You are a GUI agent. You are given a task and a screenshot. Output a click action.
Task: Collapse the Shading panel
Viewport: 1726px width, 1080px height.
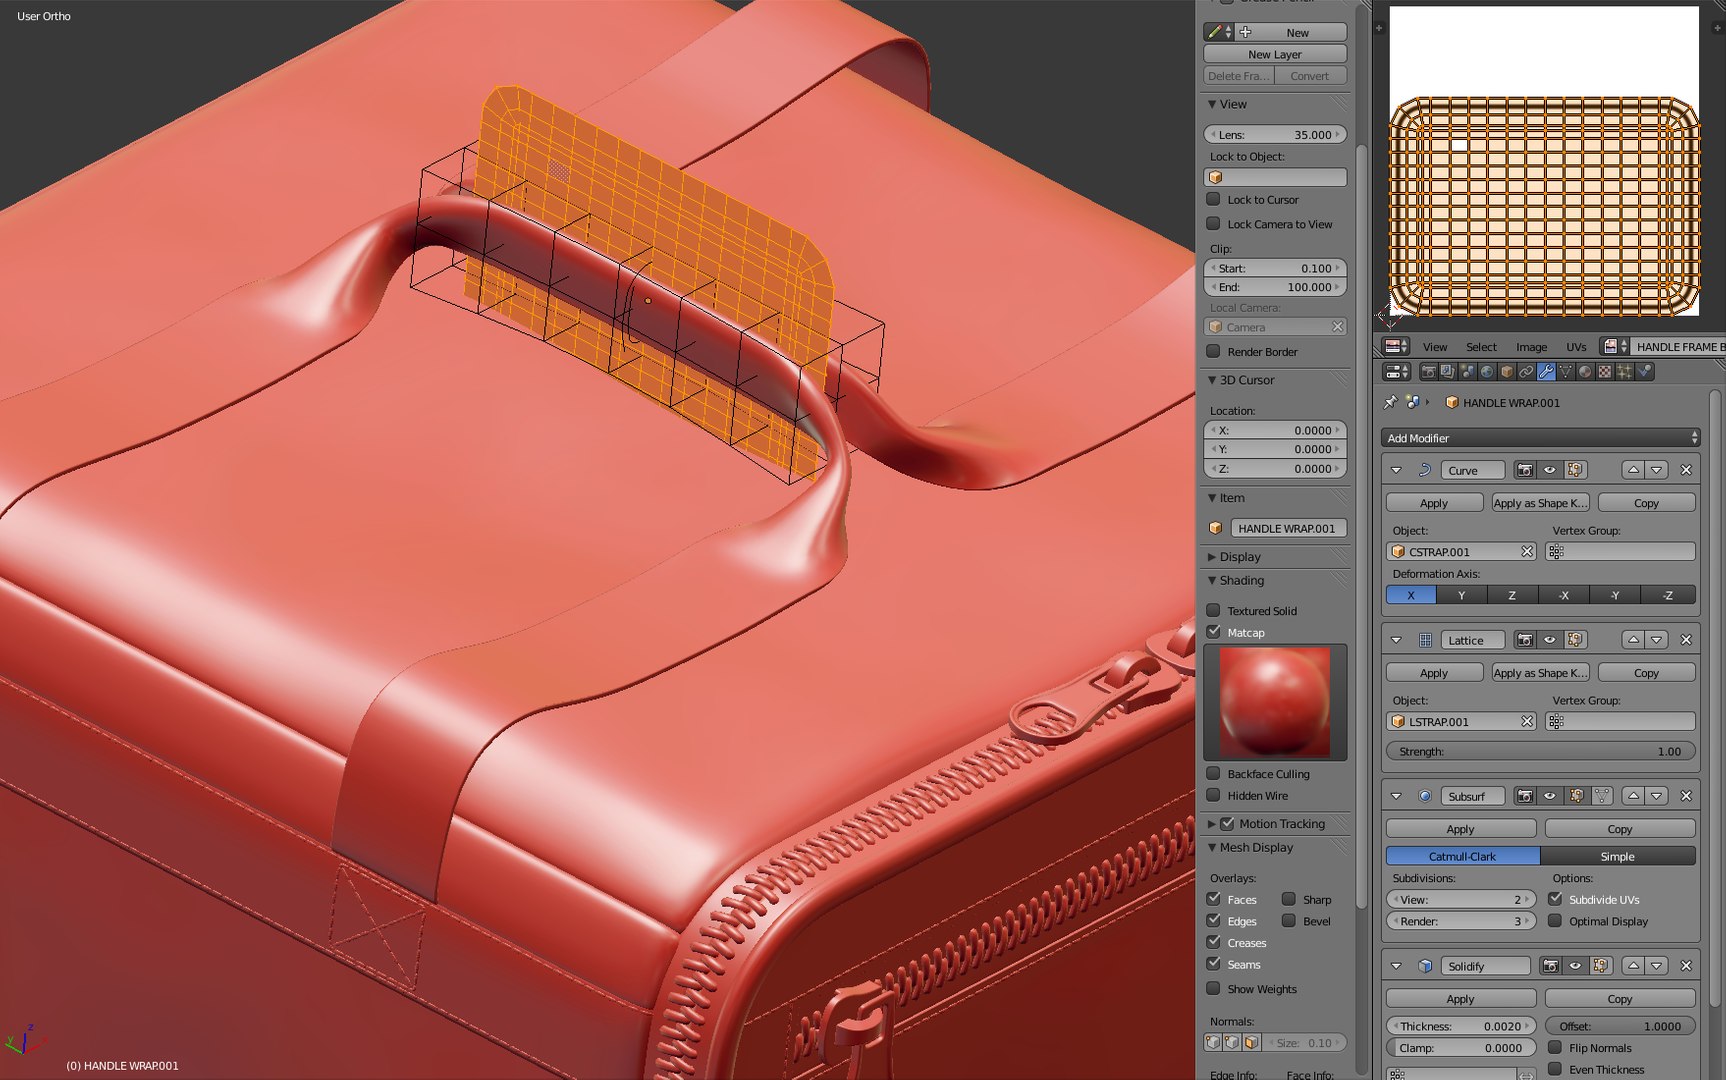(x=1212, y=580)
